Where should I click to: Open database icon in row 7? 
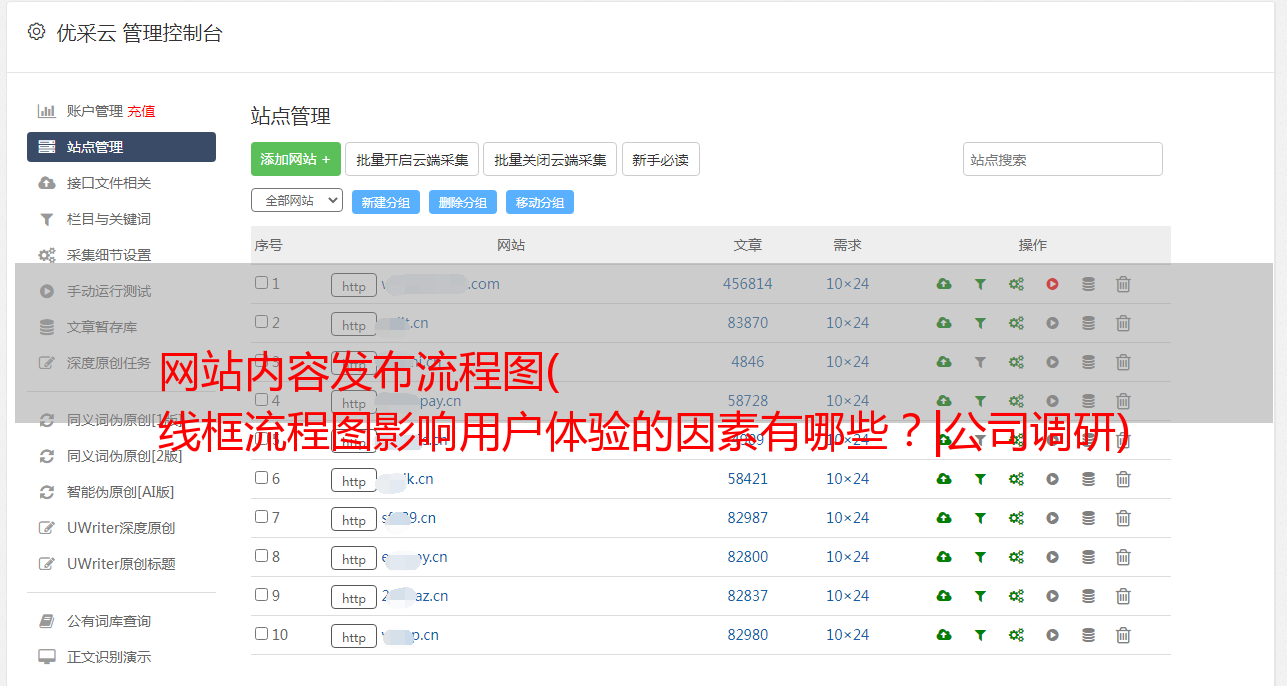1088,518
